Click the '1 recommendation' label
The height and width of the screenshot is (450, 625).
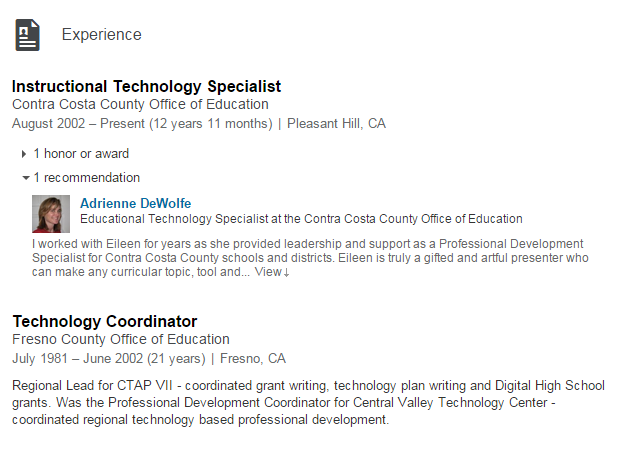click(87, 178)
